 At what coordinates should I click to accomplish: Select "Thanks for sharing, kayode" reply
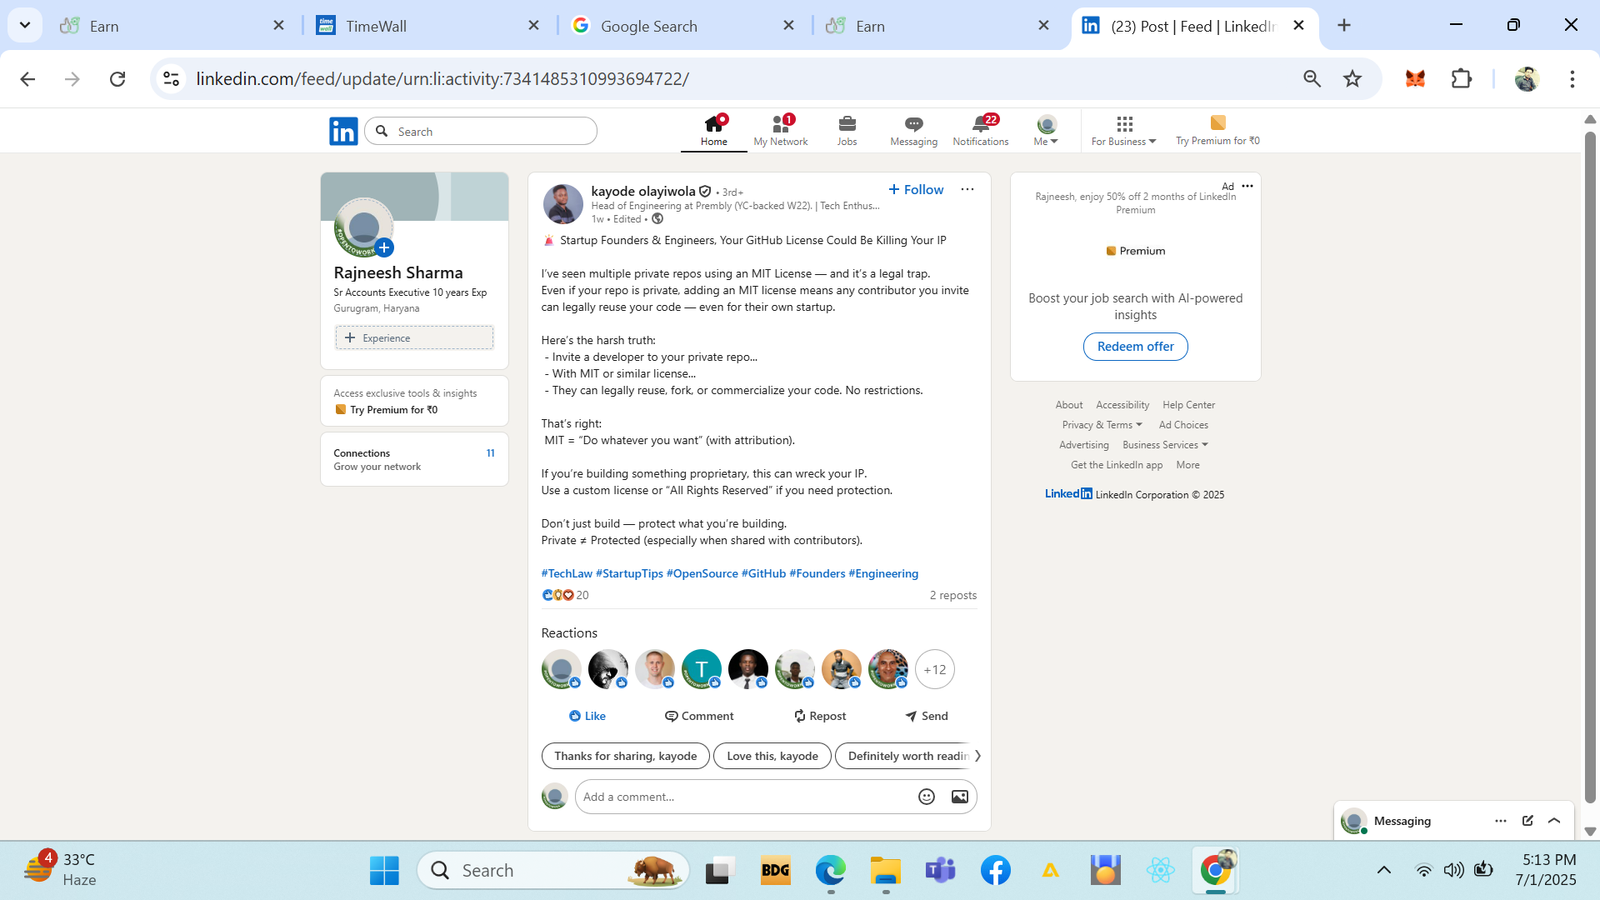click(x=625, y=756)
